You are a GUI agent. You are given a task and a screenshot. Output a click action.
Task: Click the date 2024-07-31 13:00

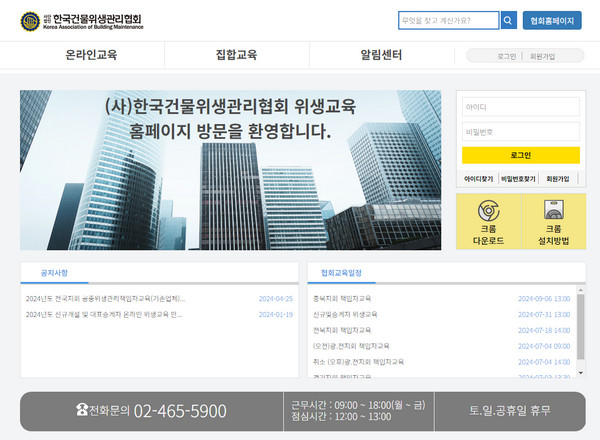click(544, 315)
